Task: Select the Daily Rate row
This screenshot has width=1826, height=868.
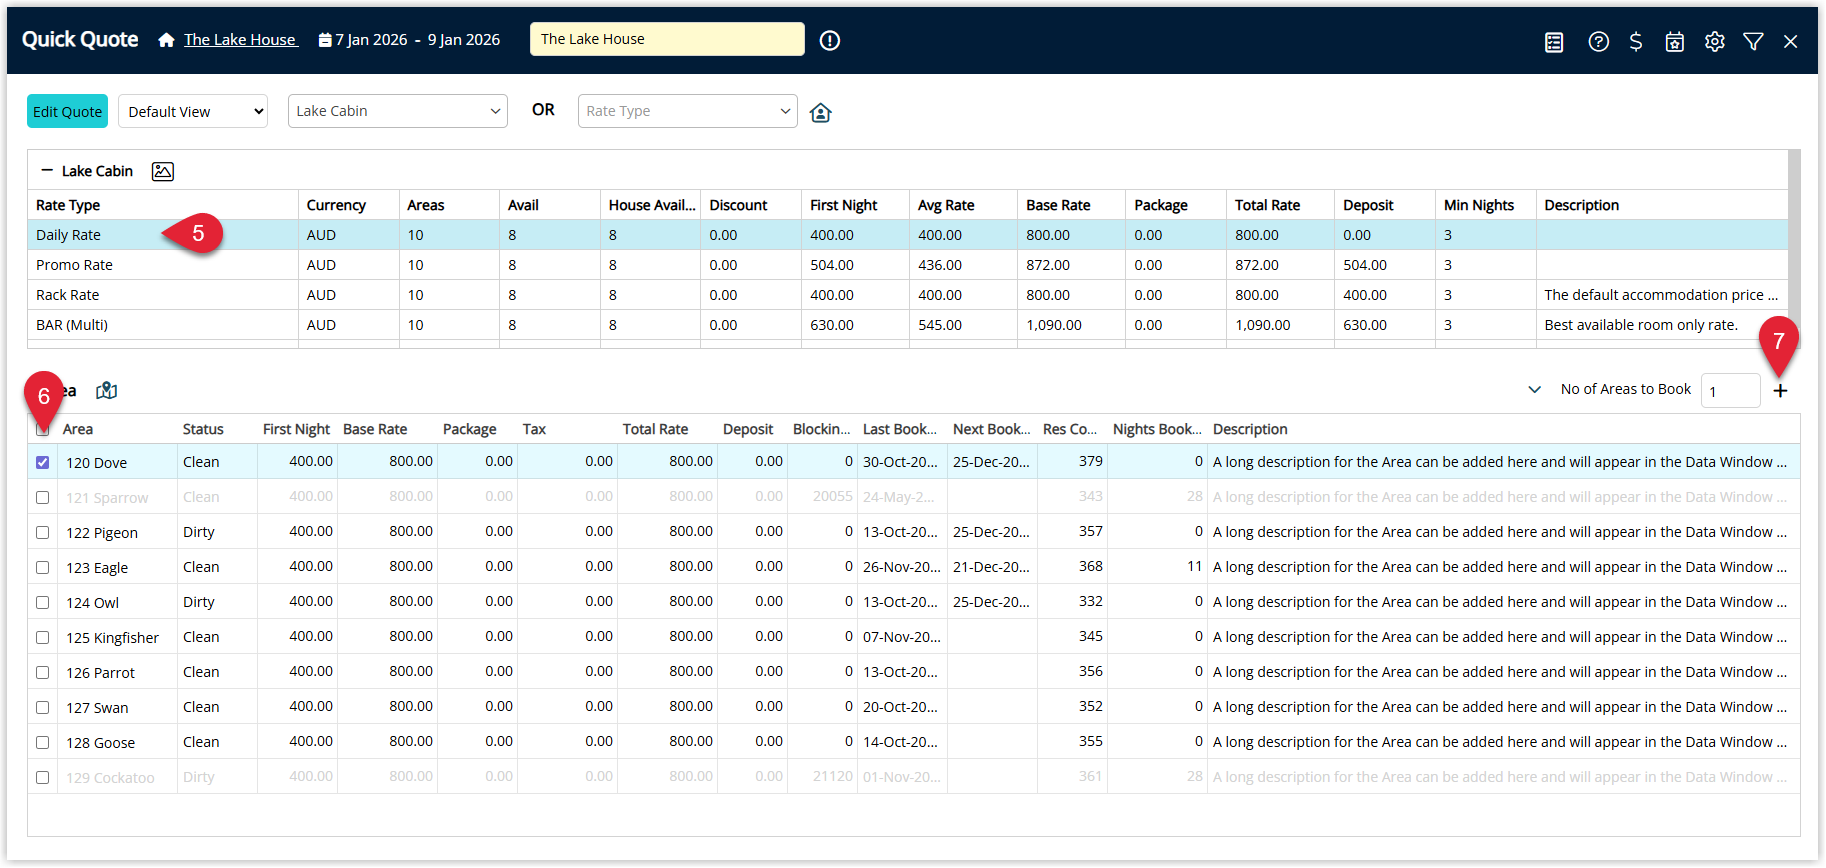Action: point(908,235)
